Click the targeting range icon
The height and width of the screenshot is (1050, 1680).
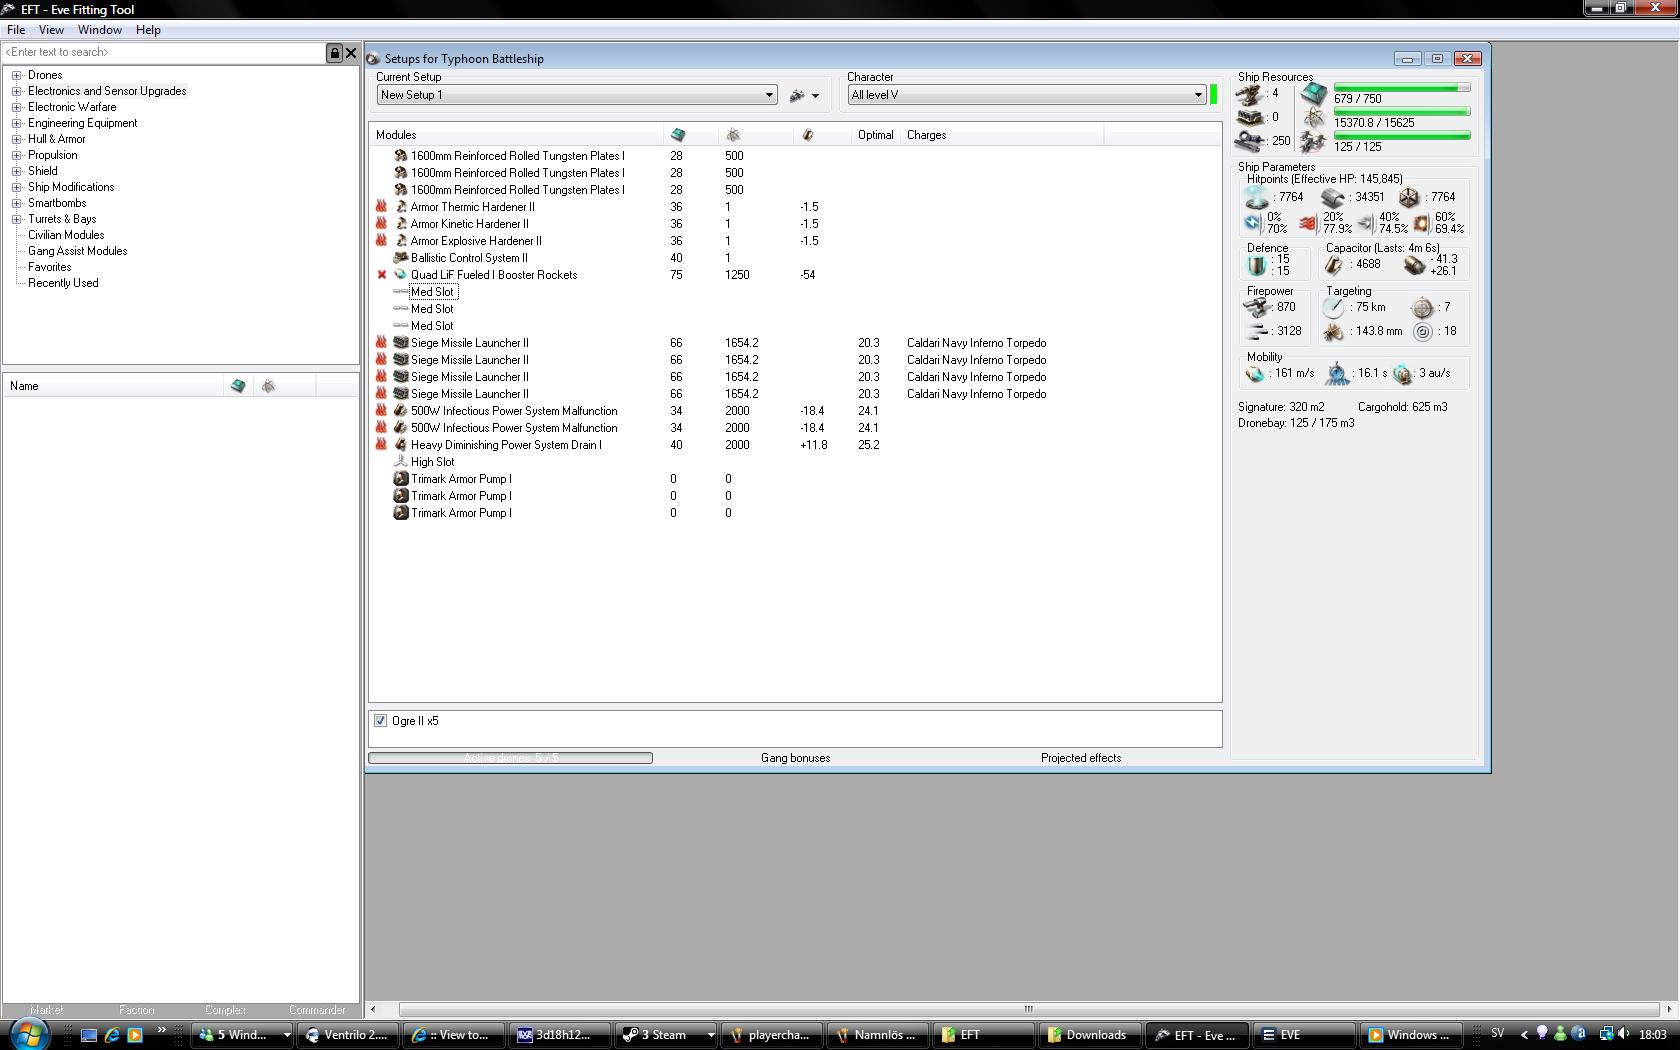click(x=1334, y=308)
